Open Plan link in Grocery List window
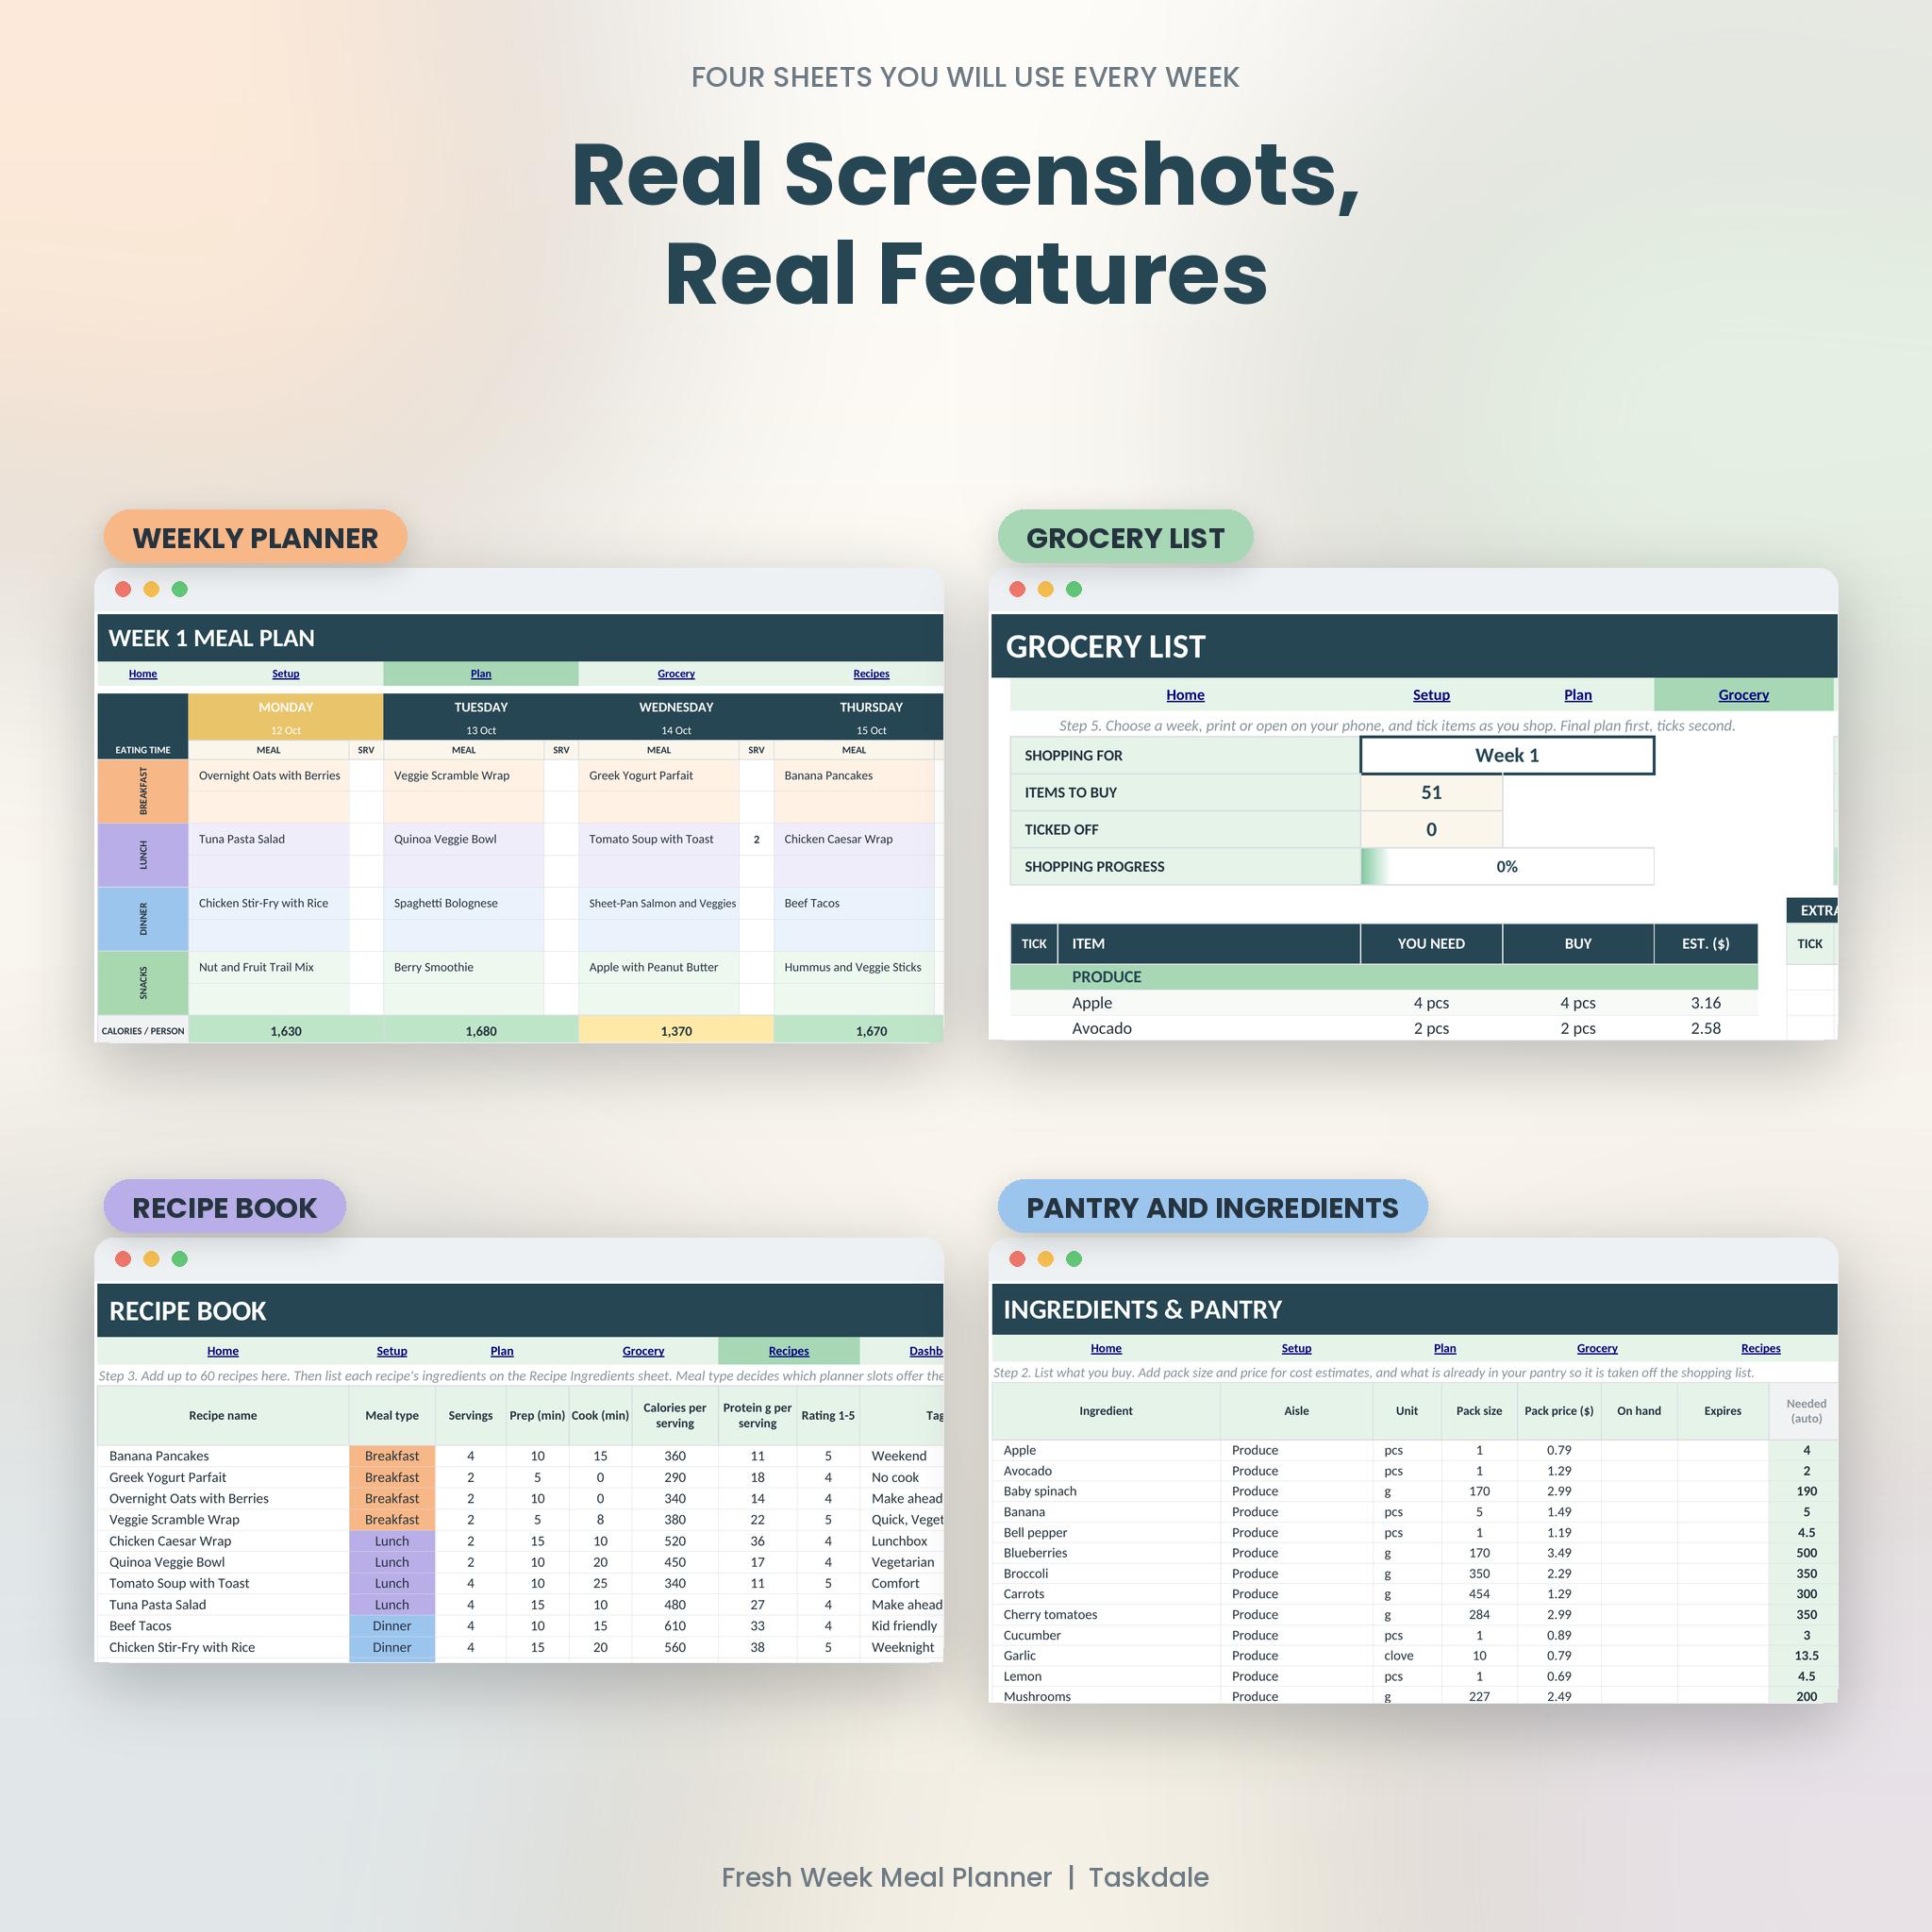This screenshot has width=1932, height=1932. point(1578,695)
